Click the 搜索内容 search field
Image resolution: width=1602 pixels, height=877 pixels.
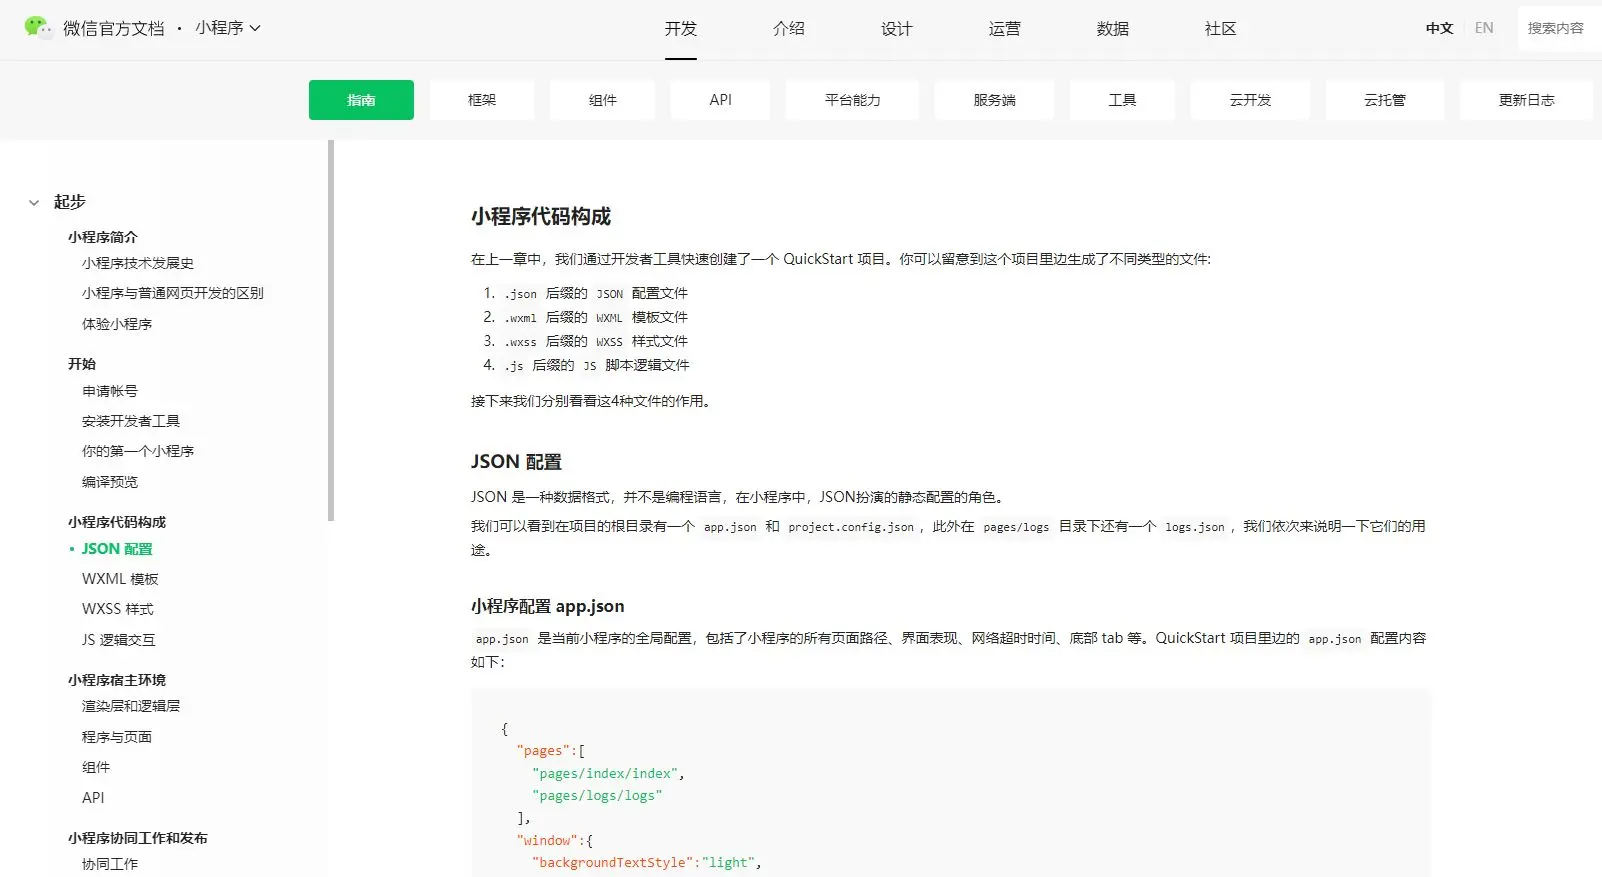(x=1556, y=28)
